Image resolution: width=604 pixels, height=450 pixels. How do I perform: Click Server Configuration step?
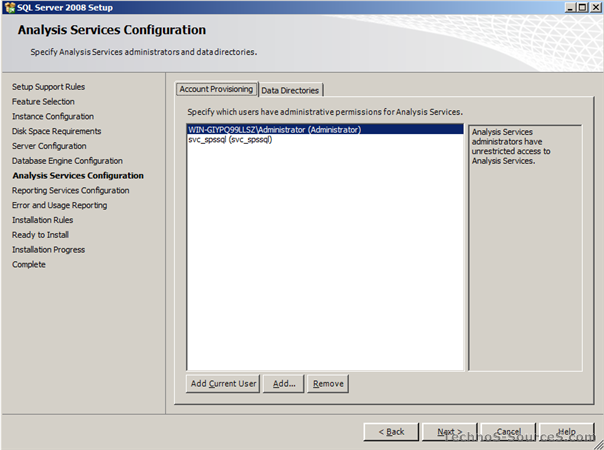[x=49, y=146]
